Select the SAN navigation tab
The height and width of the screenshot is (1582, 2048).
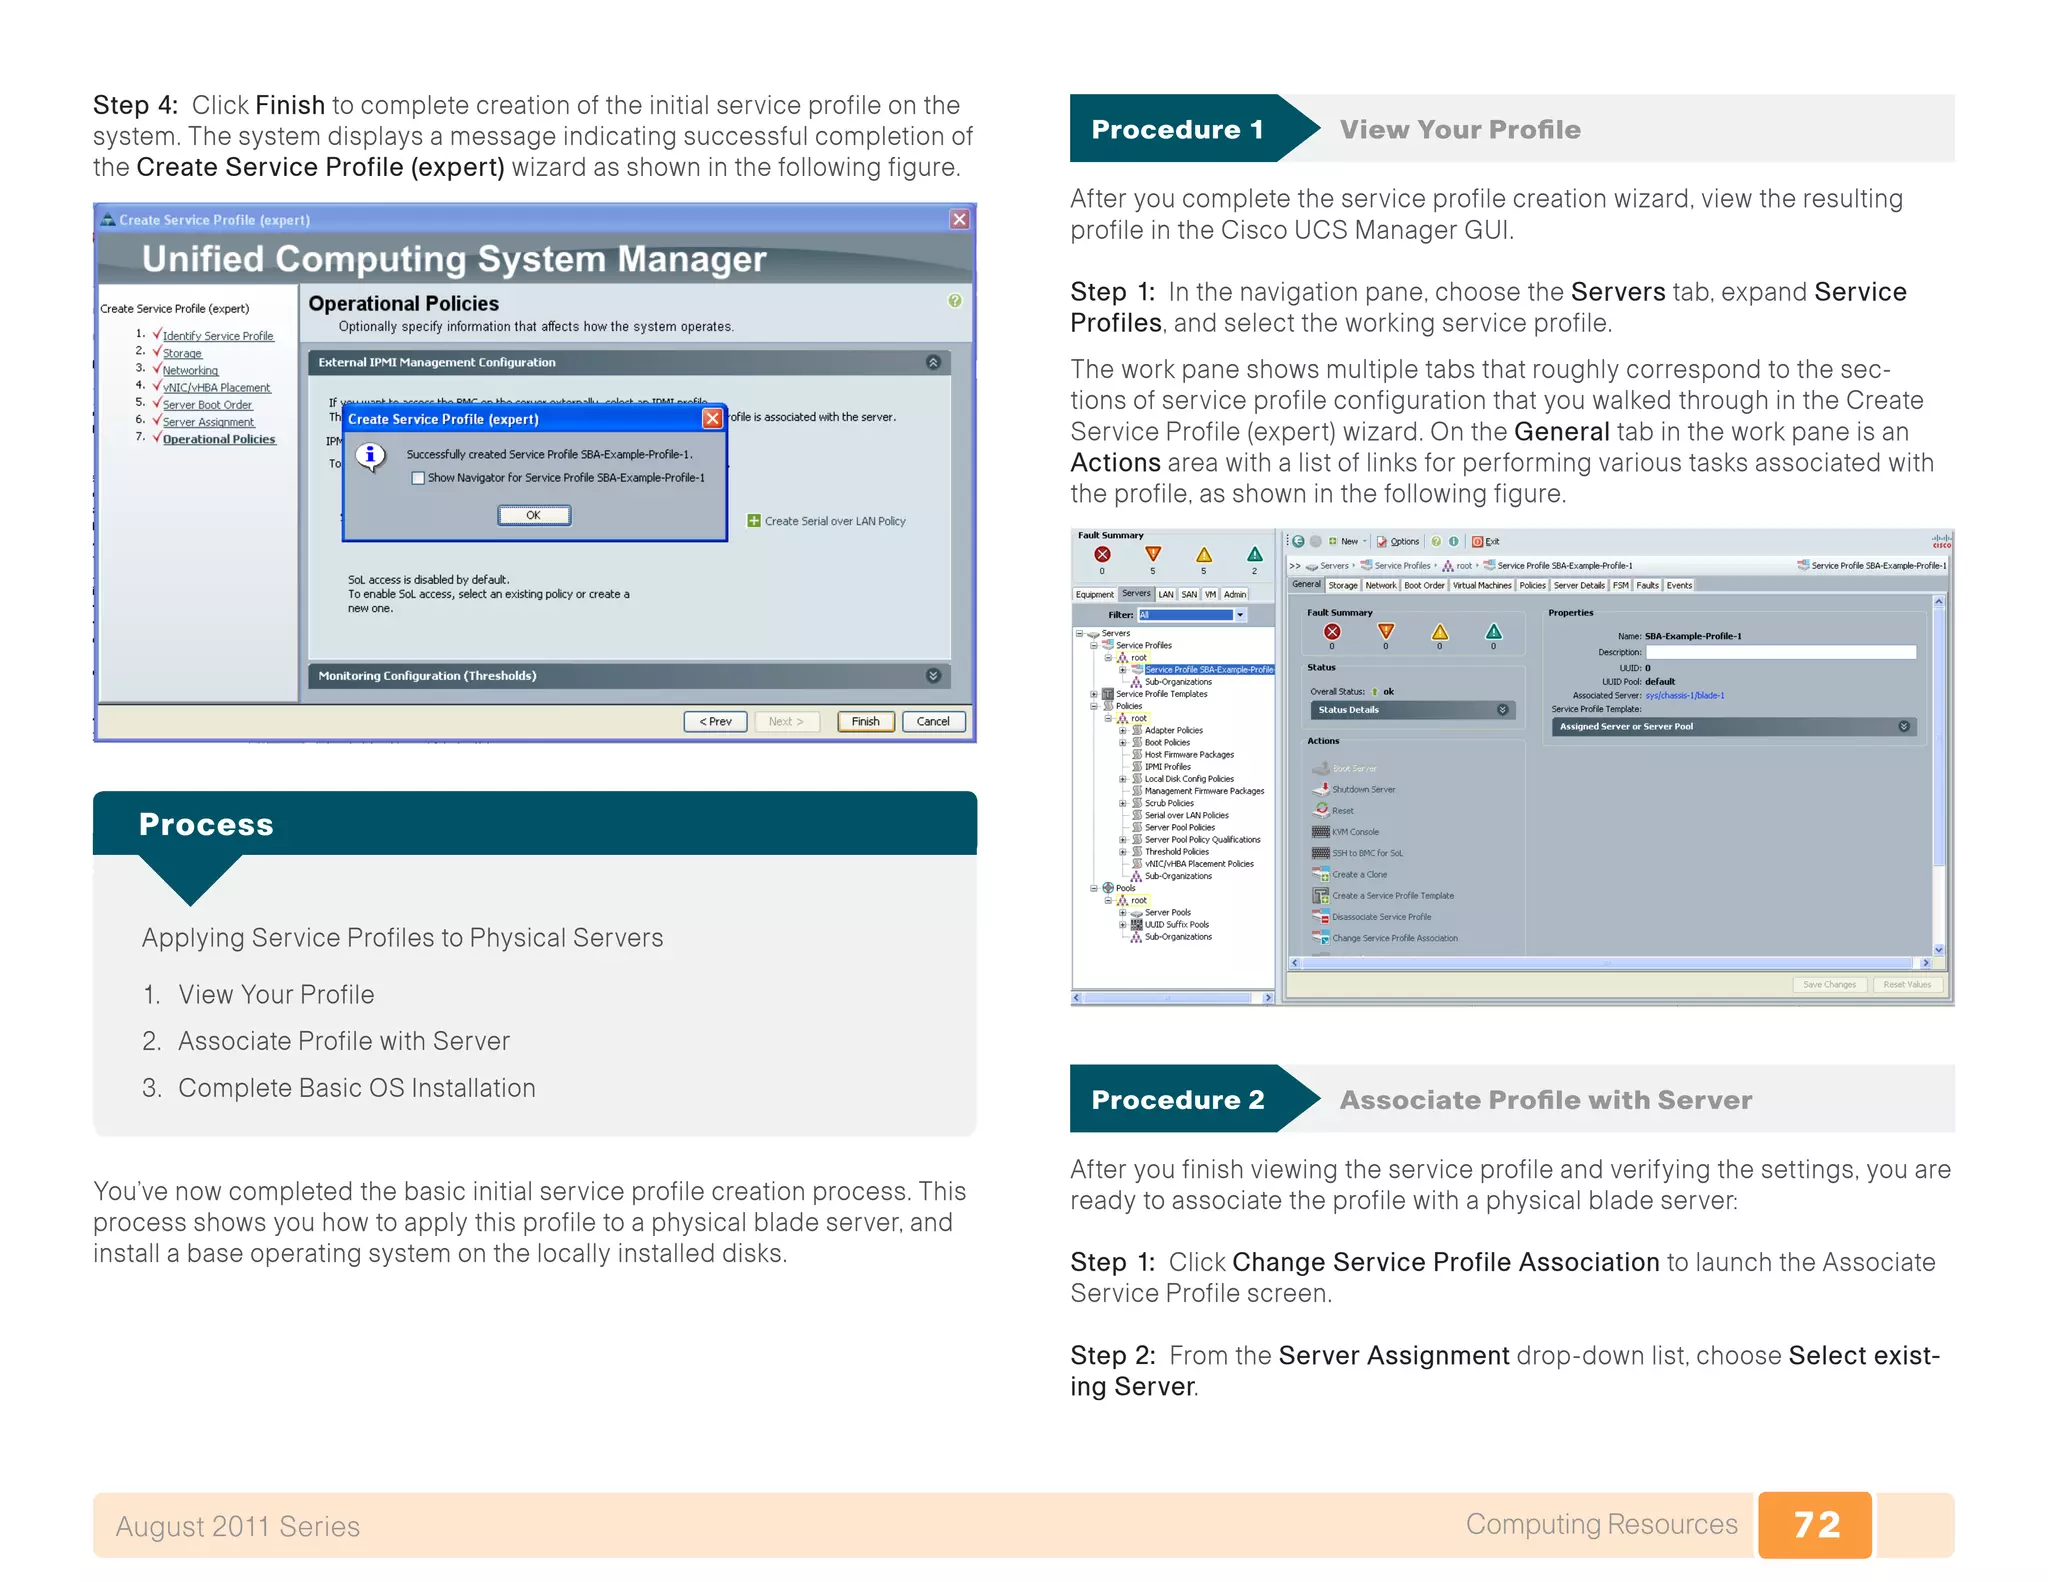1189,594
